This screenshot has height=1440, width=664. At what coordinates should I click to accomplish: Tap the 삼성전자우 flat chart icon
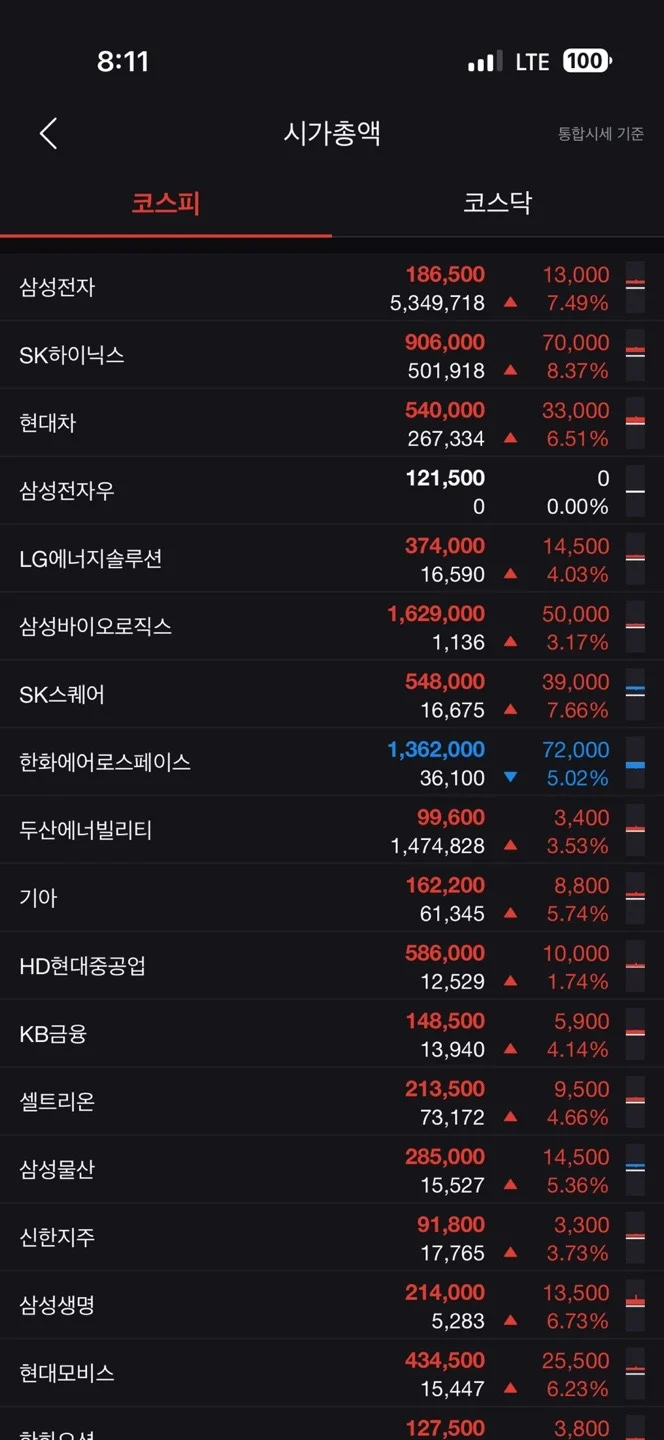point(635,490)
